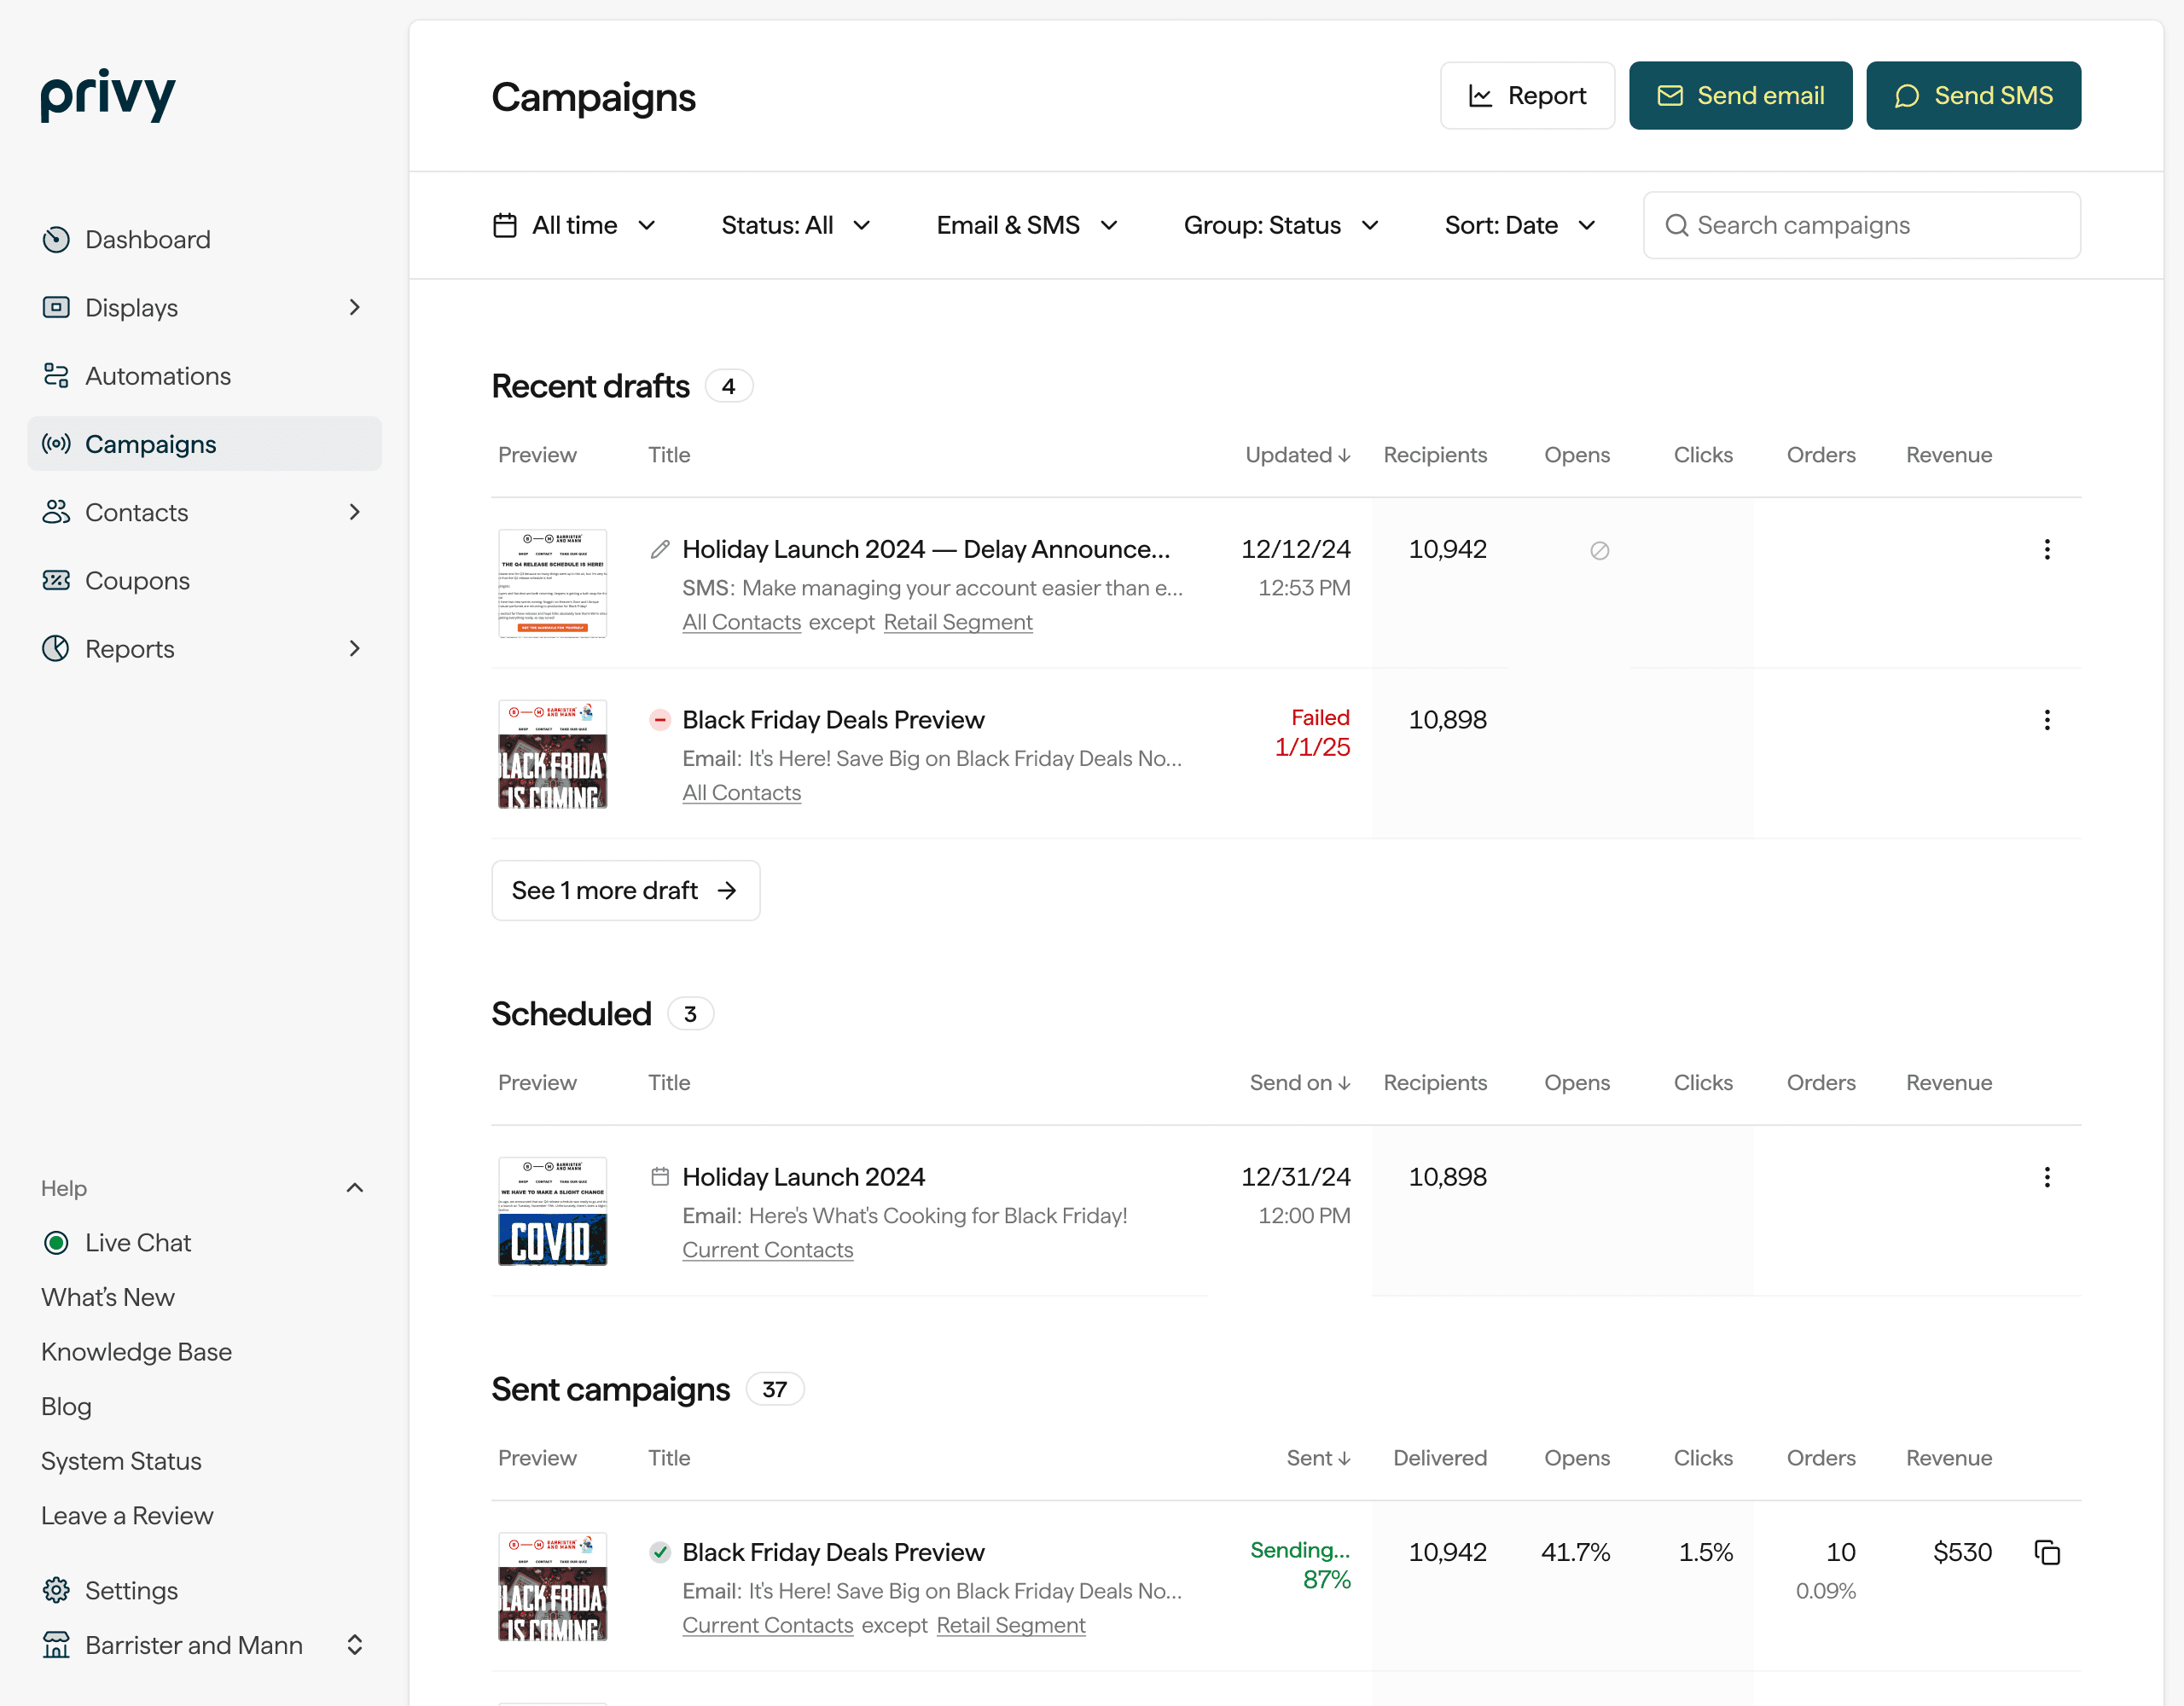The width and height of the screenshot is (2184, 1706).
Task: Click the Send SMS button
Action: (1973, 96)
